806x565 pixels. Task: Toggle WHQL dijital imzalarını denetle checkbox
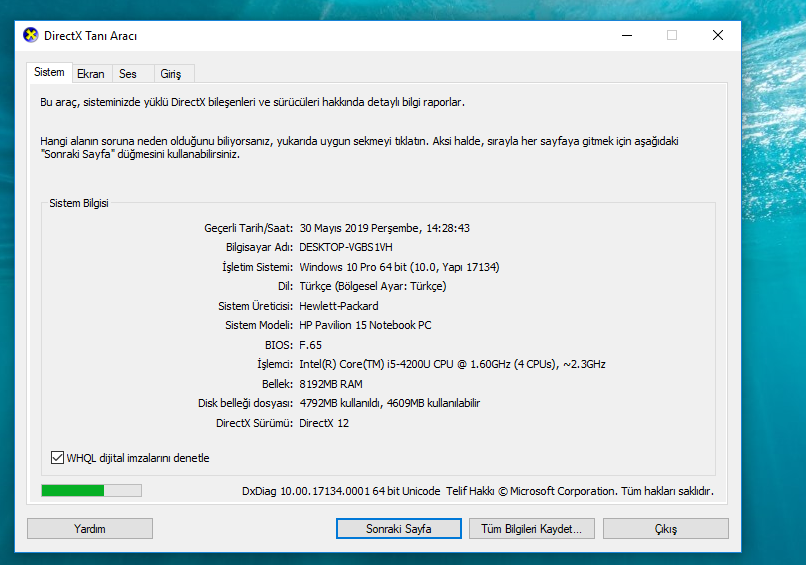tap(57, 458)
